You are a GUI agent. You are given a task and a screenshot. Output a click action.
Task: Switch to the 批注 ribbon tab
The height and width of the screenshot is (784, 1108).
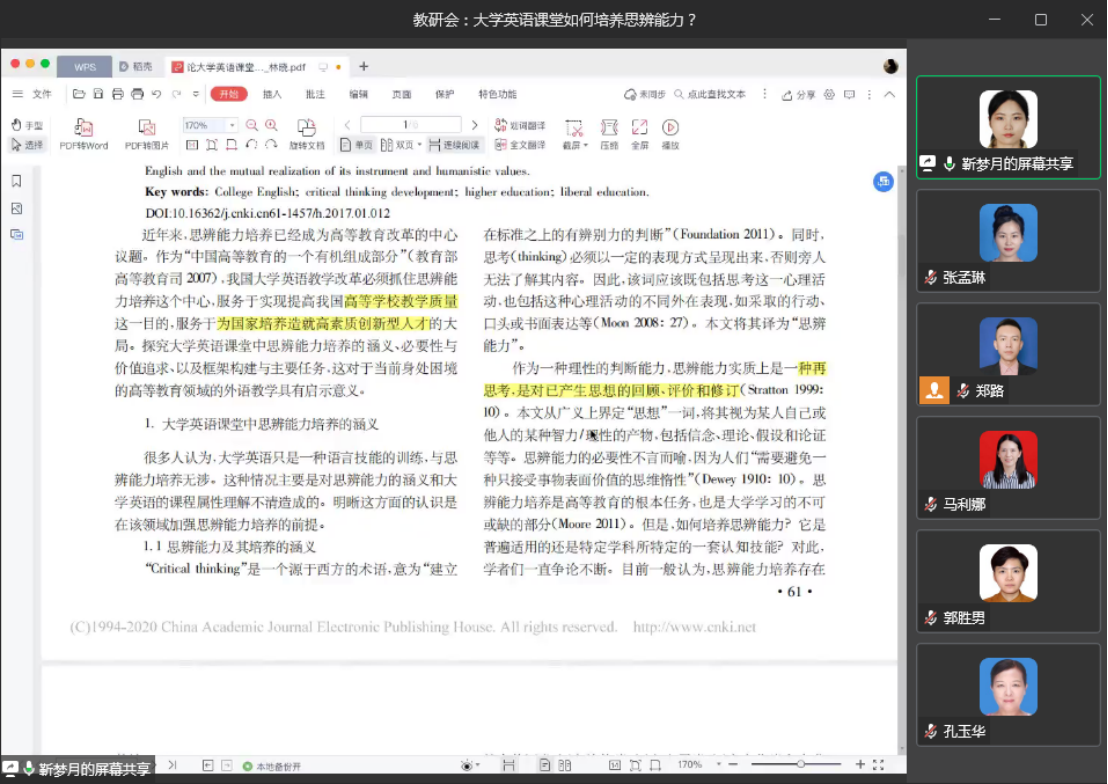pyautogui.click(x=315, y=94)
